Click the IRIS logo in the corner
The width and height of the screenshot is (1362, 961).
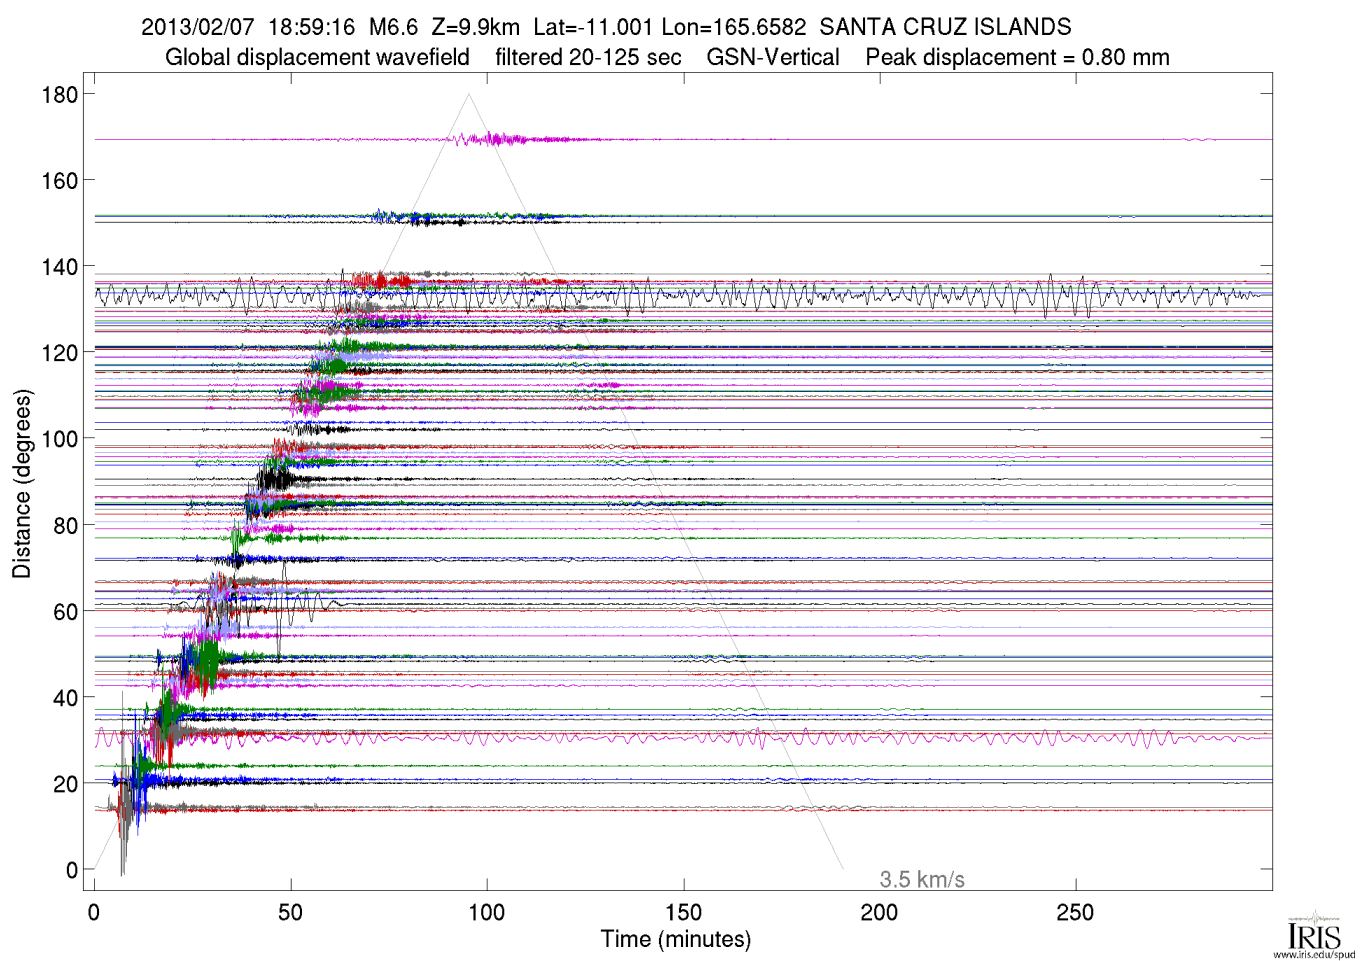coord(1314,931)
